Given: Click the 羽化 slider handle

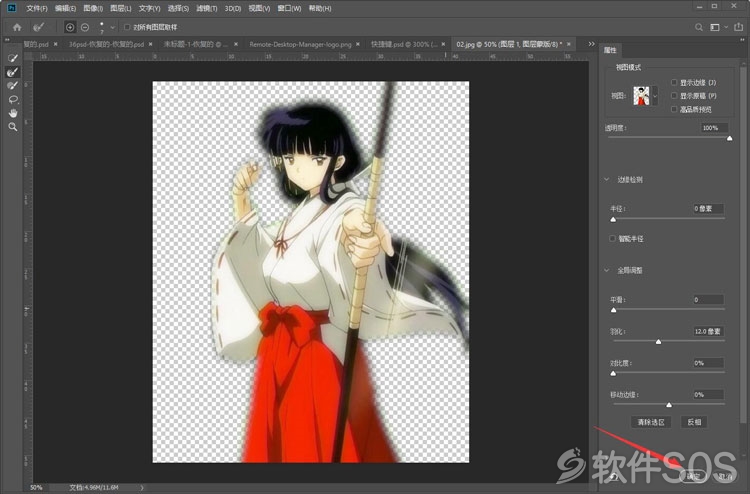Looking at the screenshot, I should 659,342.
